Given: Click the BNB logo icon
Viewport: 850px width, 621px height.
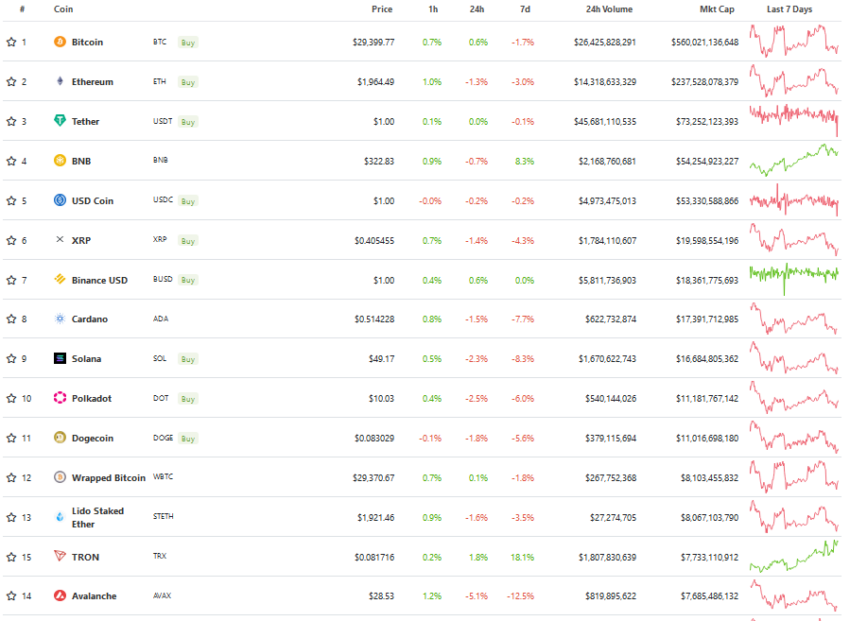Looking at the screenshot, I should pyautogui.click(x=60, y=160).
